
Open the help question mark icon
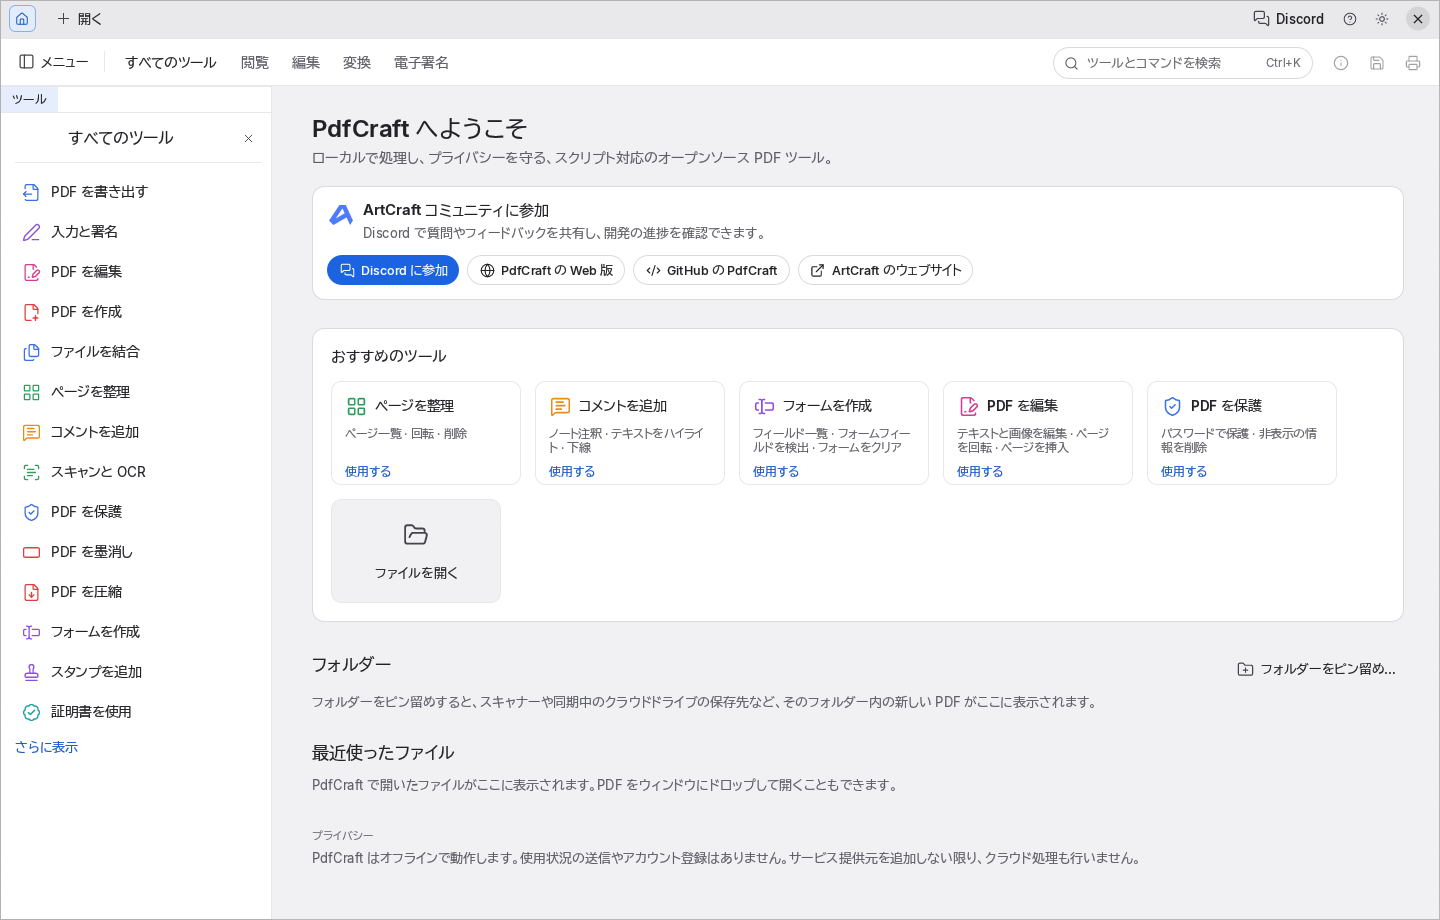(1350, 19)
